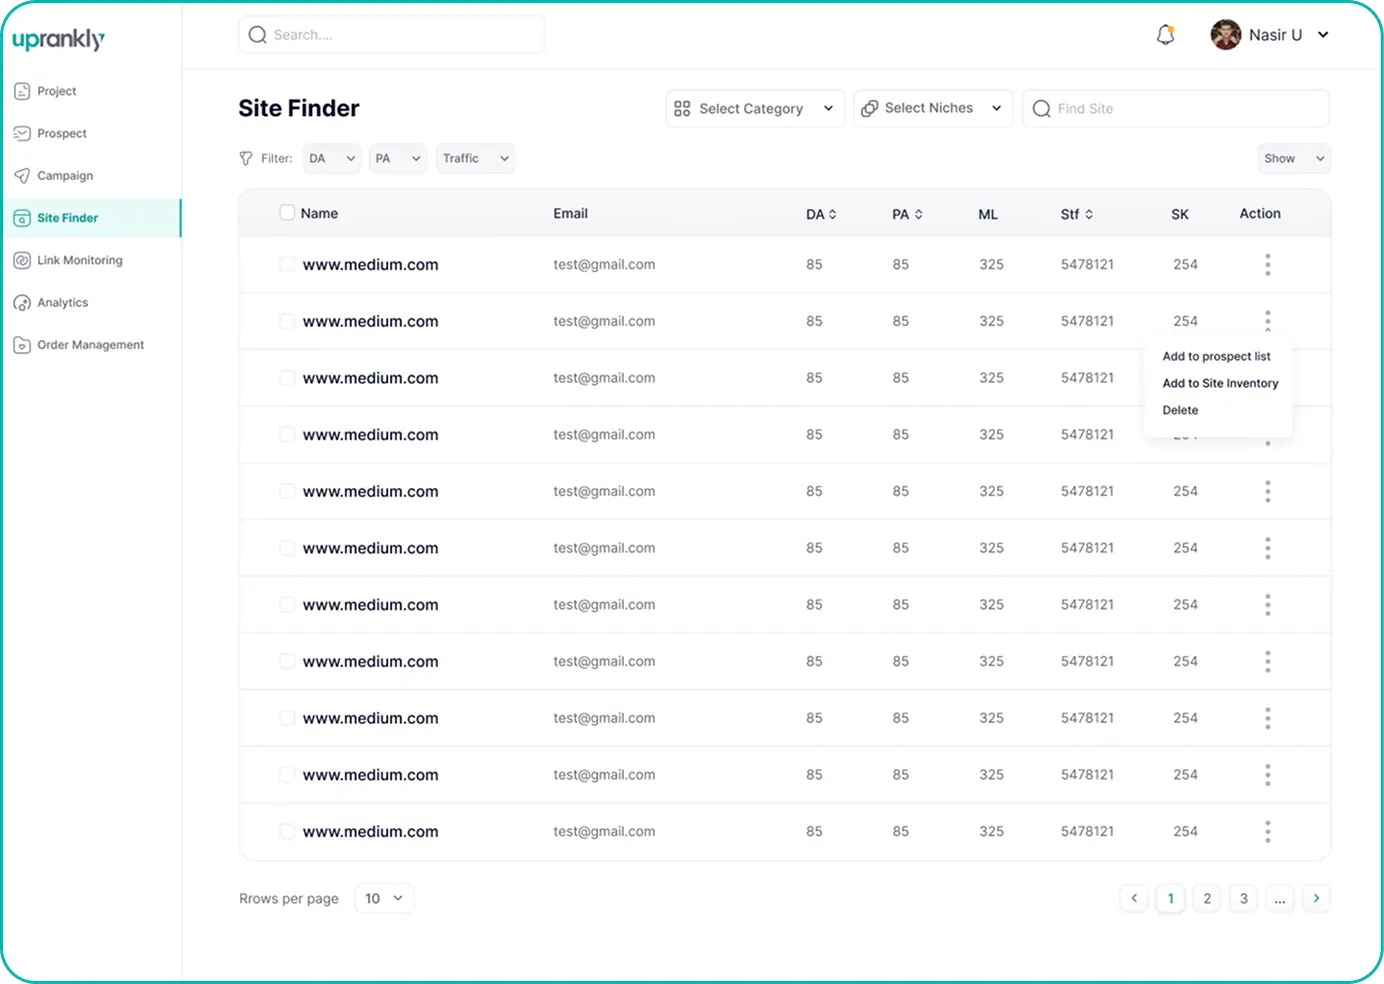Go to the next page arrow
1384x984 pixels.
click(x=1316, y=898)
